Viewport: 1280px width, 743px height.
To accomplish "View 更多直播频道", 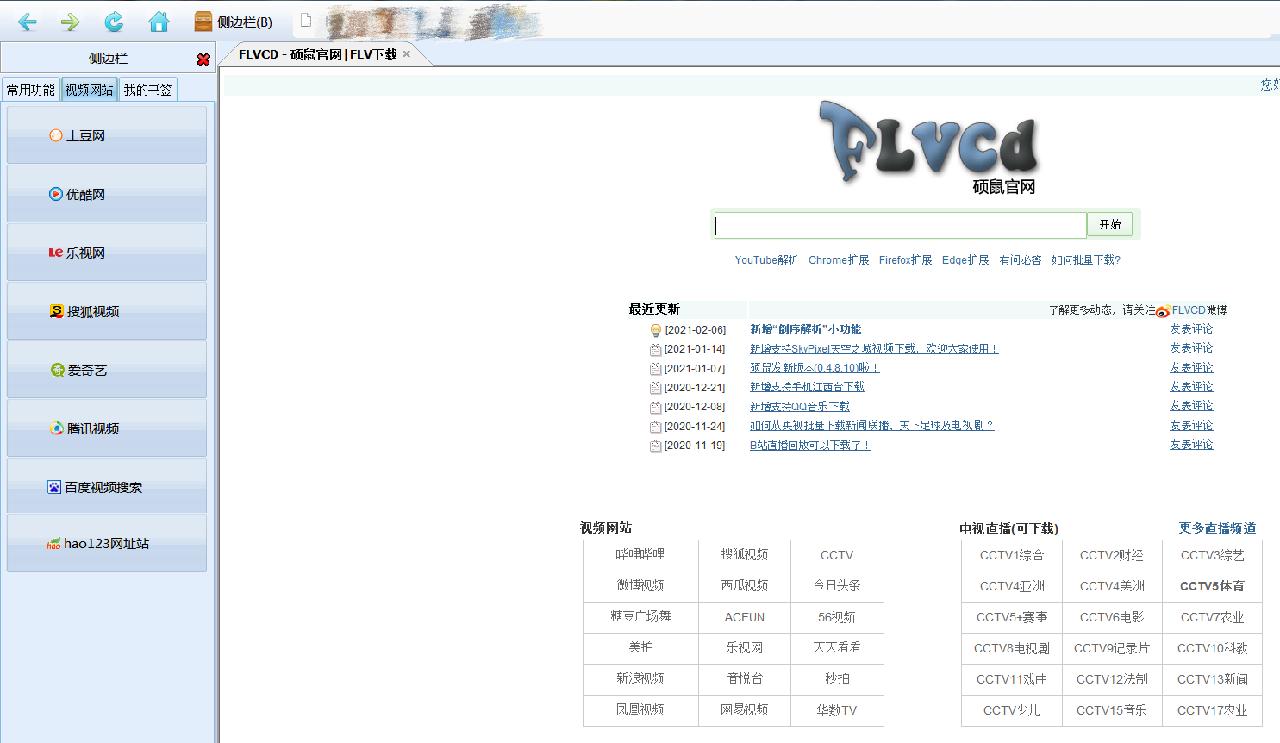I will click(x=1216, y=528).
